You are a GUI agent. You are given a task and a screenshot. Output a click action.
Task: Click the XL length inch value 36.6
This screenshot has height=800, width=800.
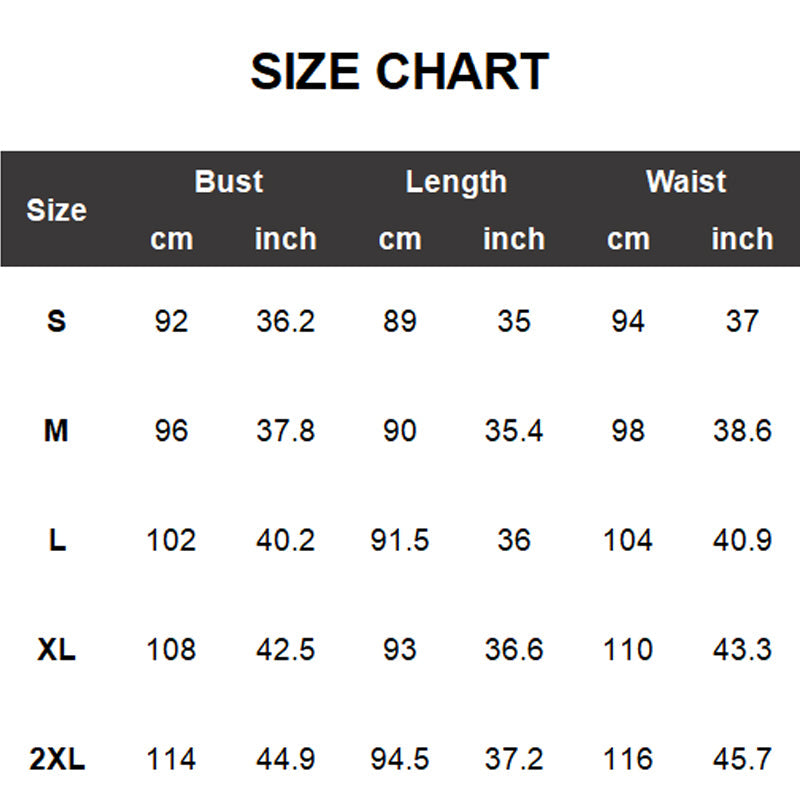[514, 650]
